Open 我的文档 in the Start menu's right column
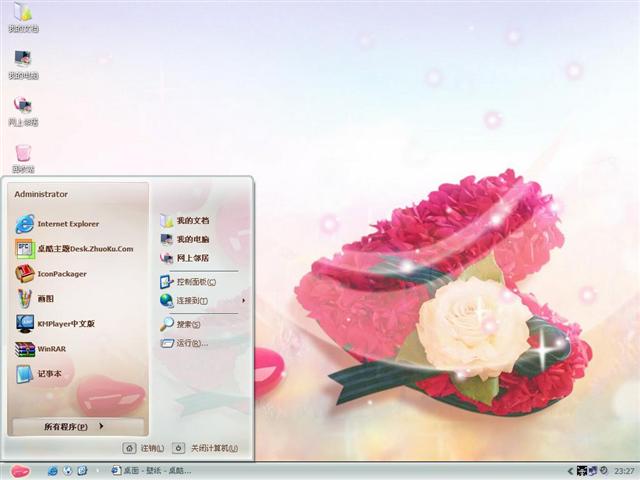Image resolution: width=640 pixels, height=480 pixels. pyautogui.click(x=184, y=221)
